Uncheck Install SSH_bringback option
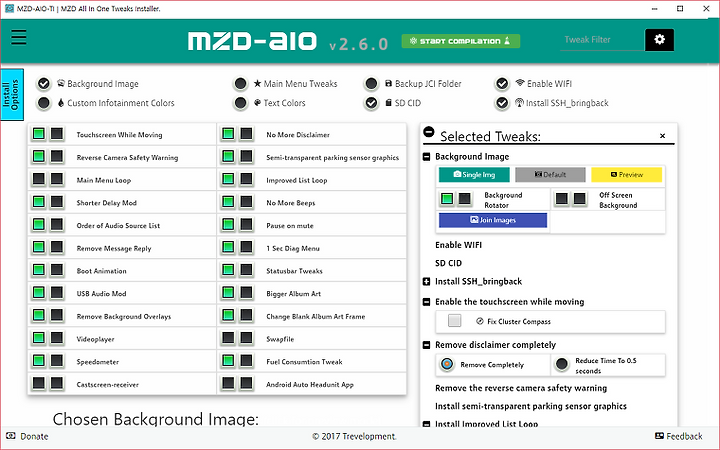The image size is (720, 450). click(502, 103)
